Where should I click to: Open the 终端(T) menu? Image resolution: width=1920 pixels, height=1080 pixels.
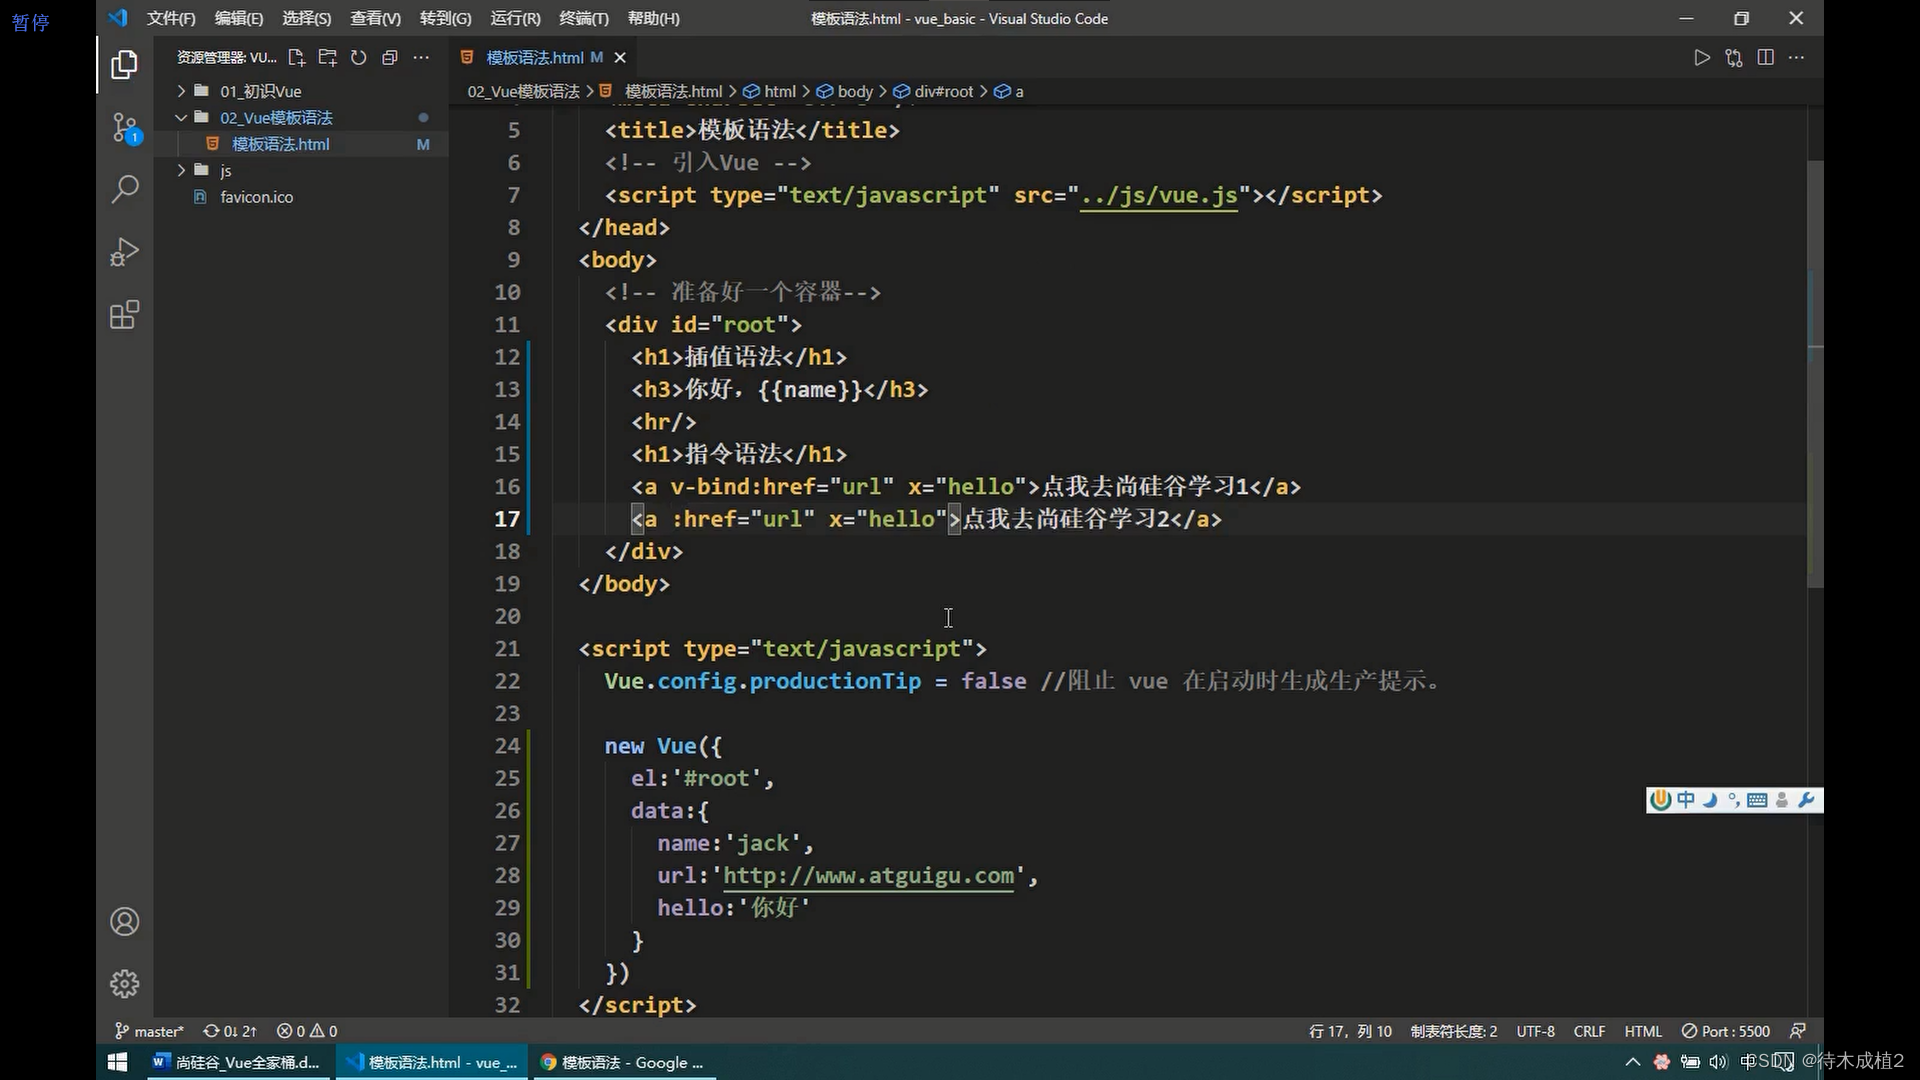coord(583,18)
